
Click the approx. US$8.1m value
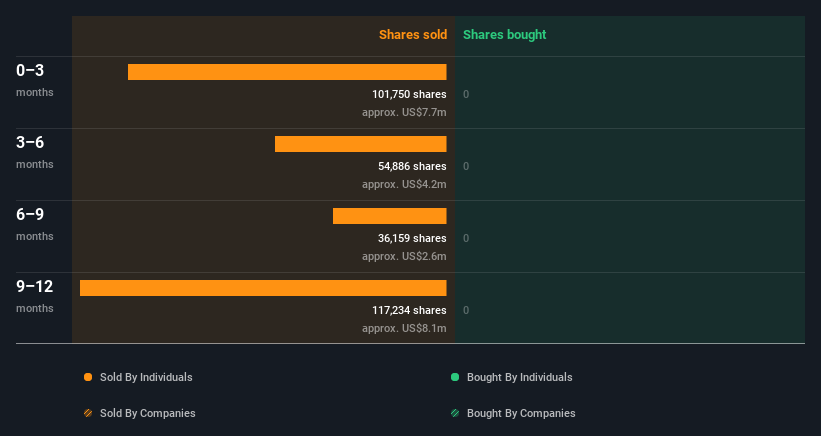(x=404, y=328)
